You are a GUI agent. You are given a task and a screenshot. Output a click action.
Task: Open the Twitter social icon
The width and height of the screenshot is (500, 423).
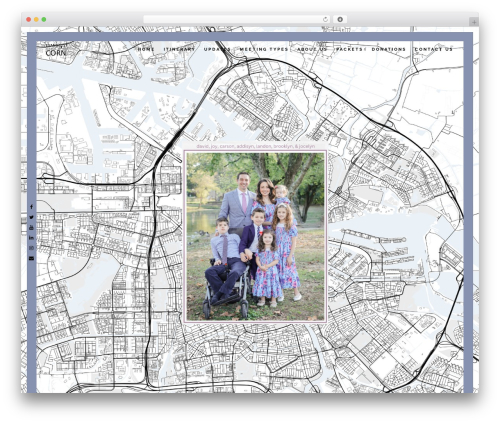(31, 217)
